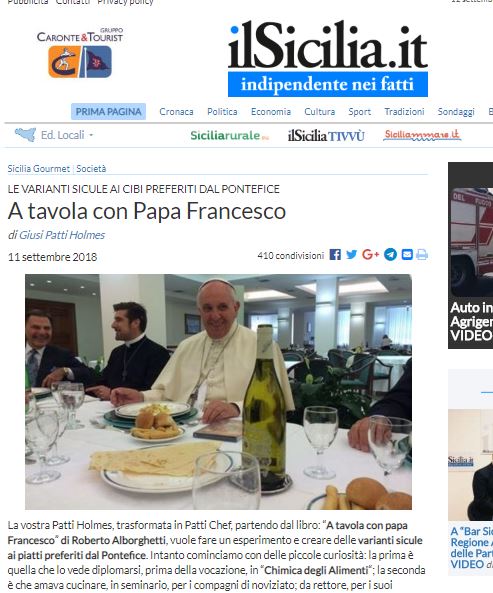The width and height of the screenshot is (493, 593).
Task: Open author Giusi Patti Holmes page
Action: click(x=62, y=235)
